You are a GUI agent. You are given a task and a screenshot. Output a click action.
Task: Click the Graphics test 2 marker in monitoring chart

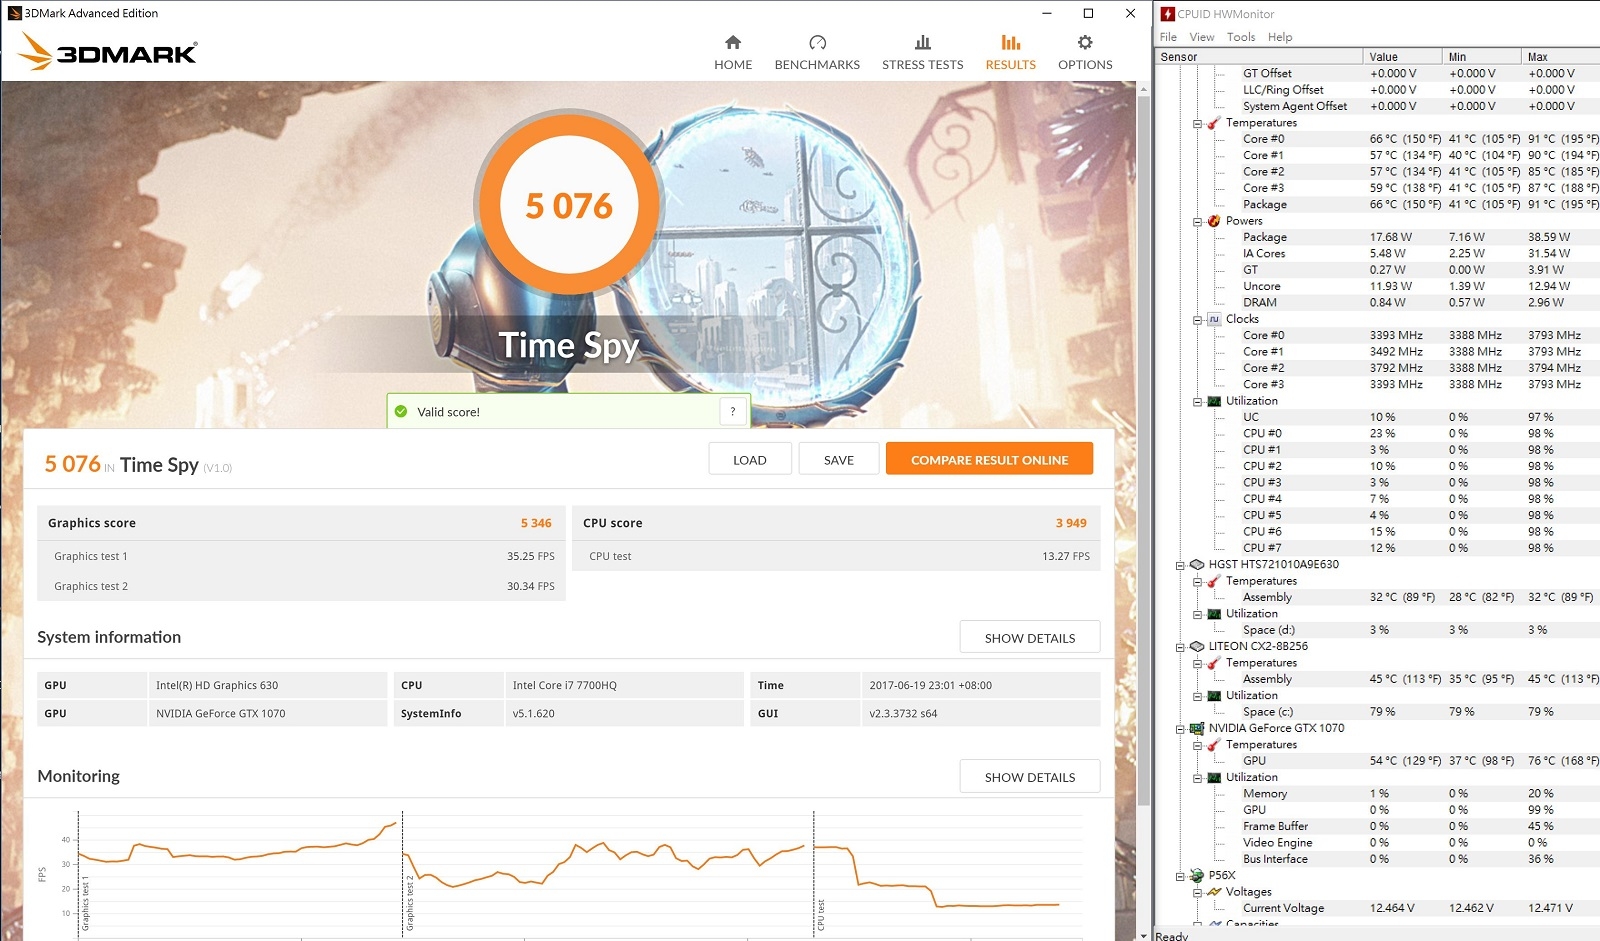coord(410,904)
